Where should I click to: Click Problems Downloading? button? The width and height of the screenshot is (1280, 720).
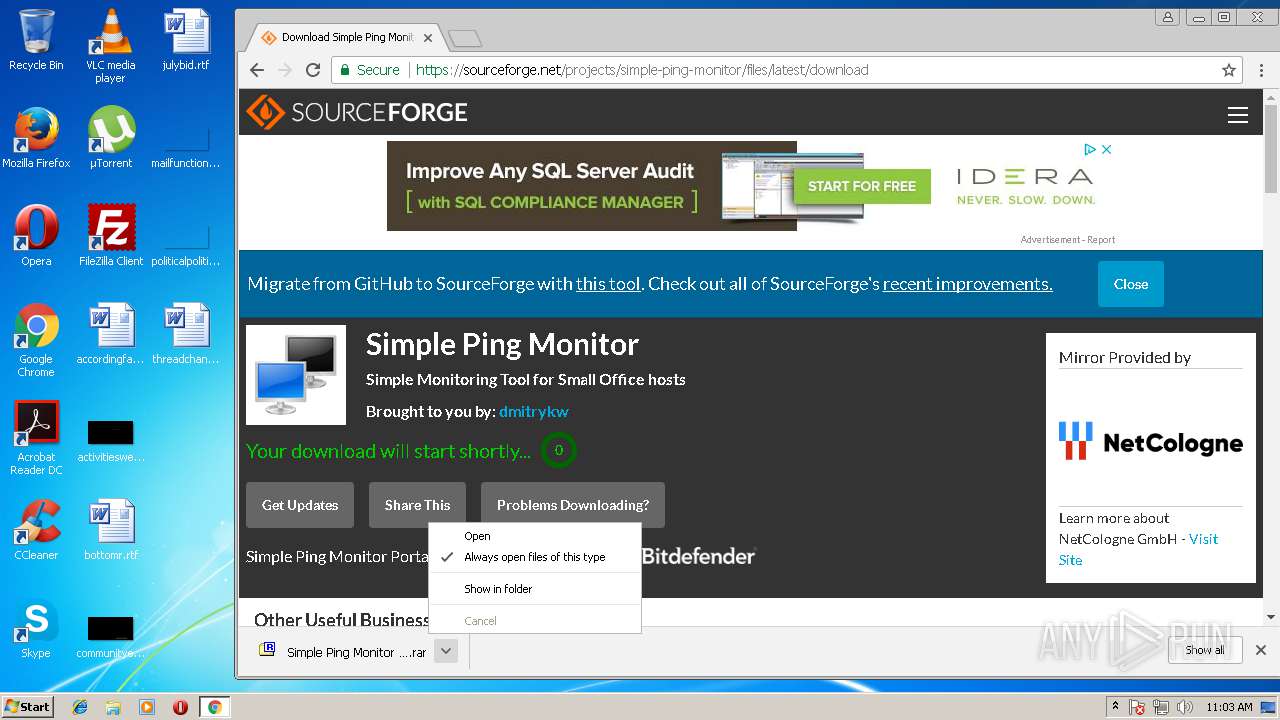click(573, 505)
